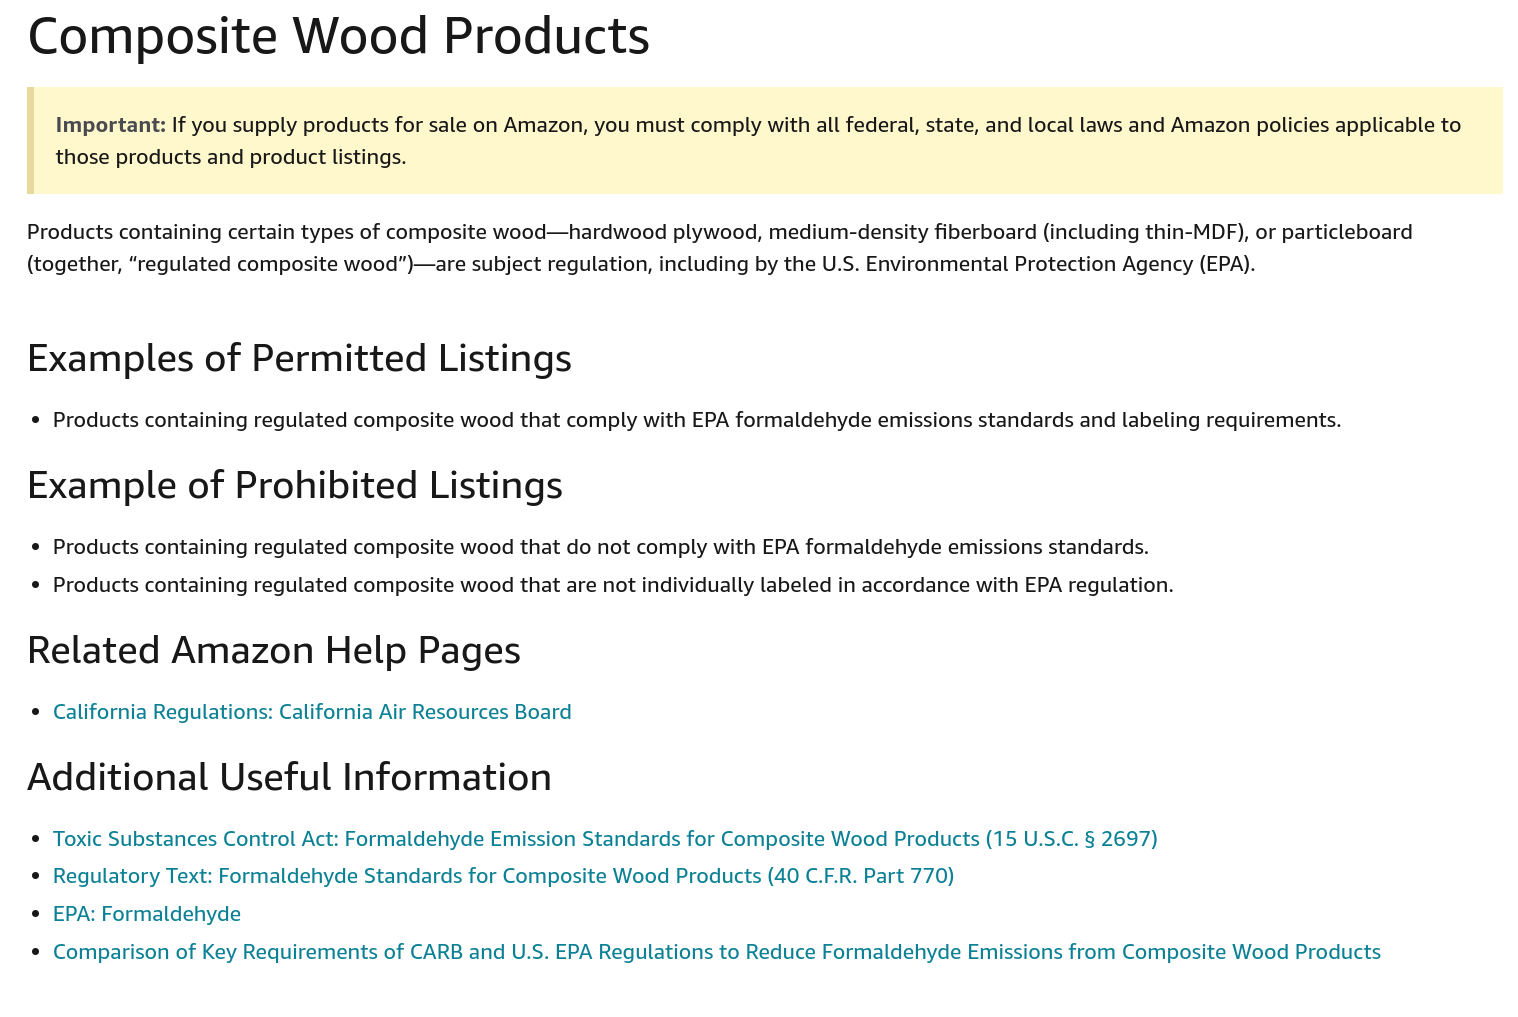Click the first prohibited listings bullet
1518x1017 pixels.
pyautogui.click(x=601, y=546)
